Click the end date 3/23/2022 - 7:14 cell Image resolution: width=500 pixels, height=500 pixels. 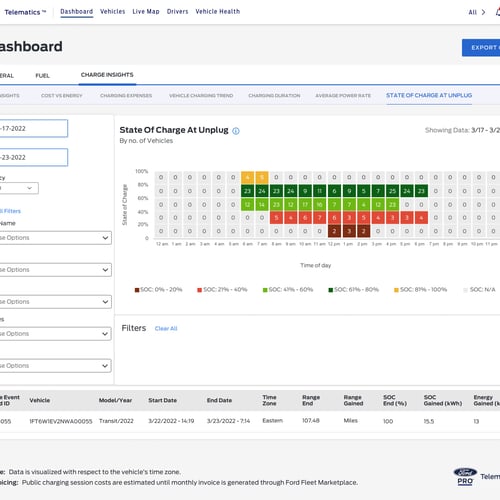228,421
